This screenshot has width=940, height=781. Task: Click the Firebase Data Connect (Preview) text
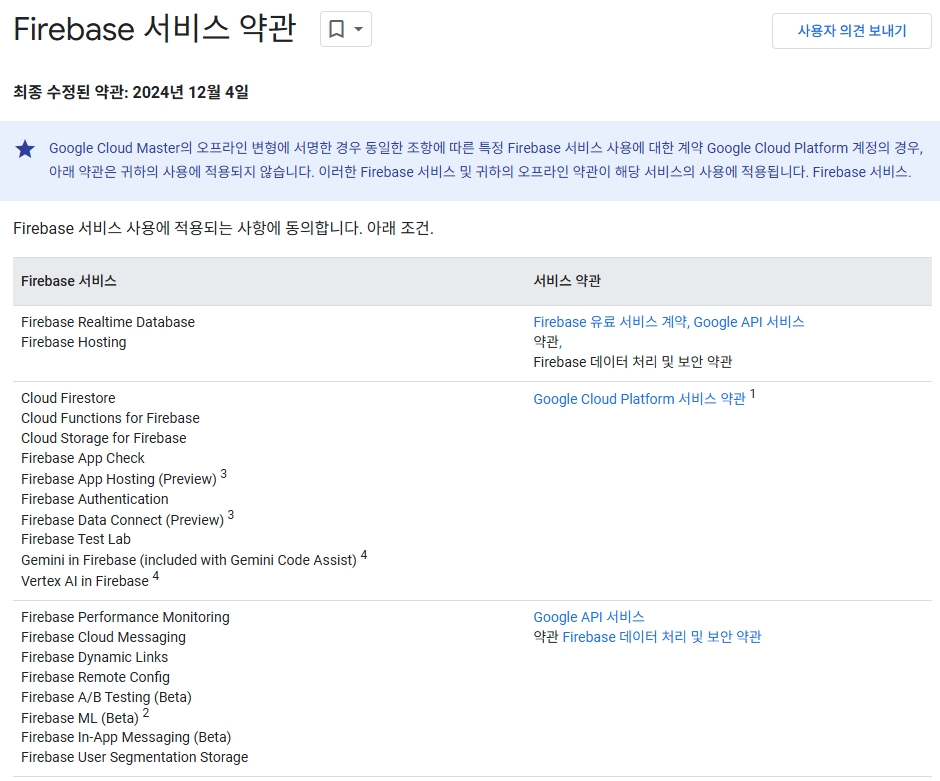122,520
